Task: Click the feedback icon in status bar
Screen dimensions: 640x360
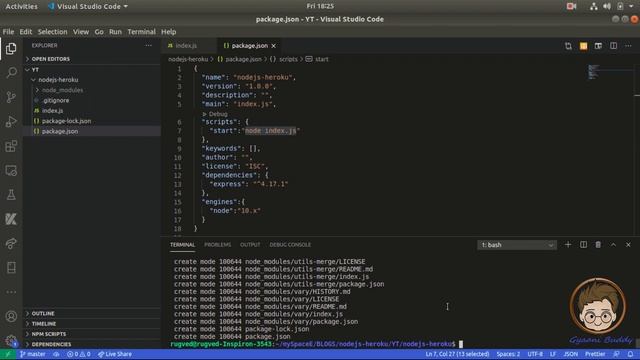Action: tap(616, 354)
